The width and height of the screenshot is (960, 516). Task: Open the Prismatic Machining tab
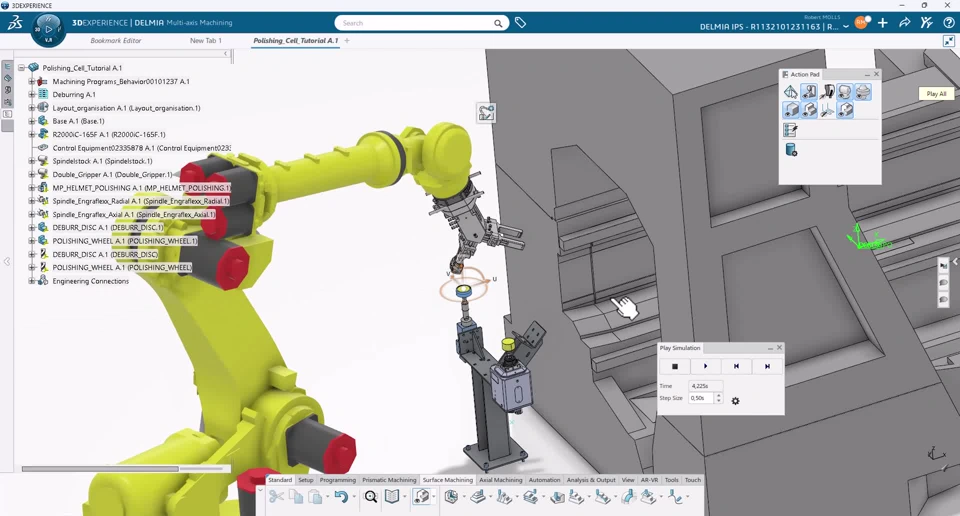pyautogui.click(x=389, y=480)
